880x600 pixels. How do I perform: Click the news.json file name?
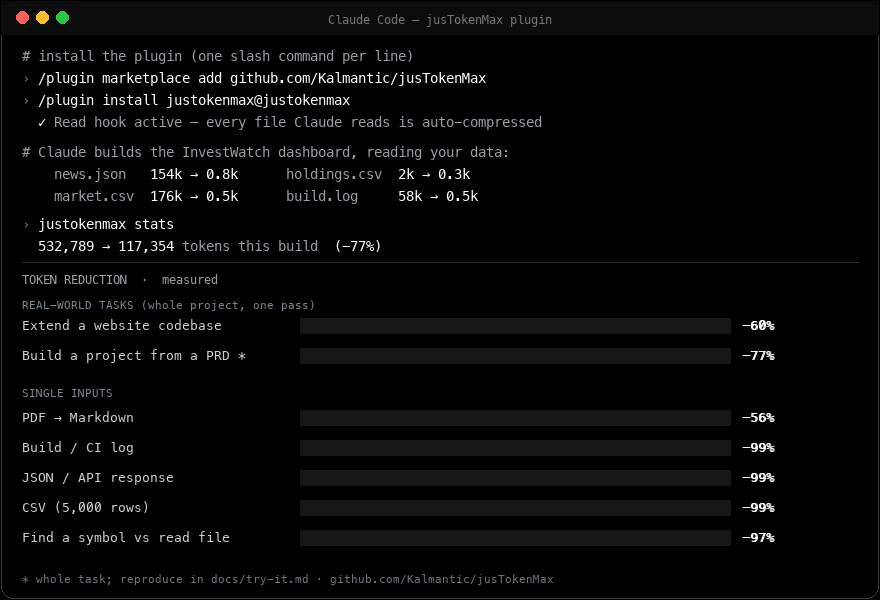90,175
